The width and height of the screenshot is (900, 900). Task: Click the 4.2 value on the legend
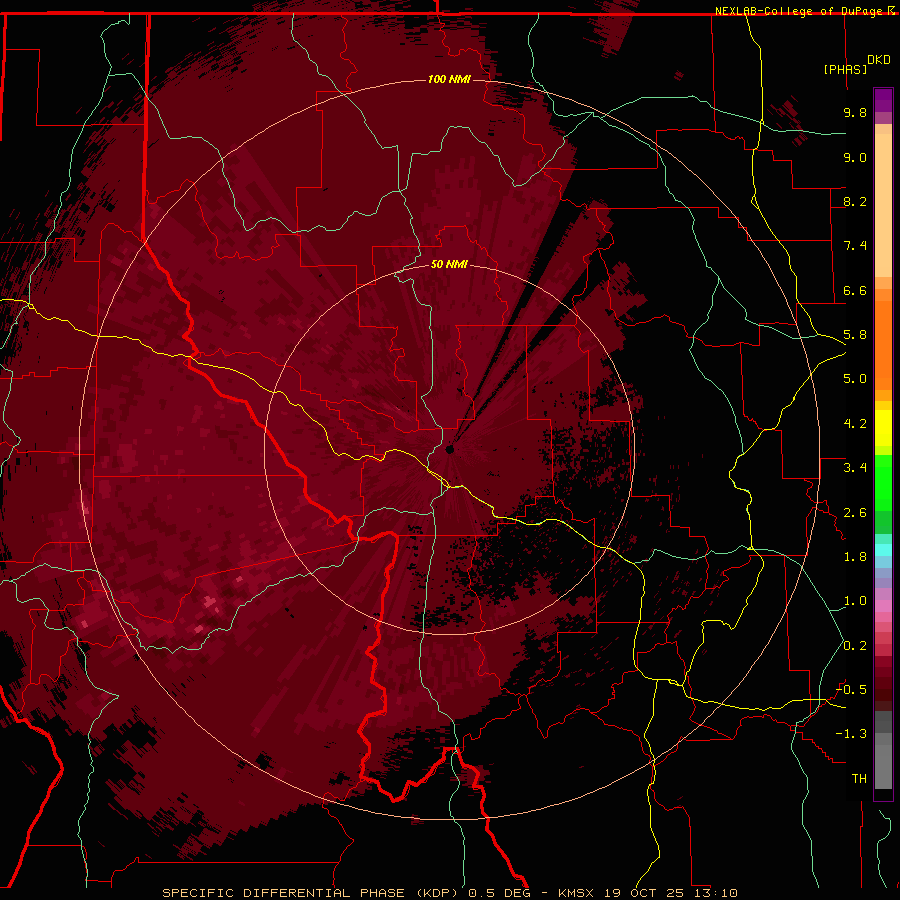coord(855,424)
